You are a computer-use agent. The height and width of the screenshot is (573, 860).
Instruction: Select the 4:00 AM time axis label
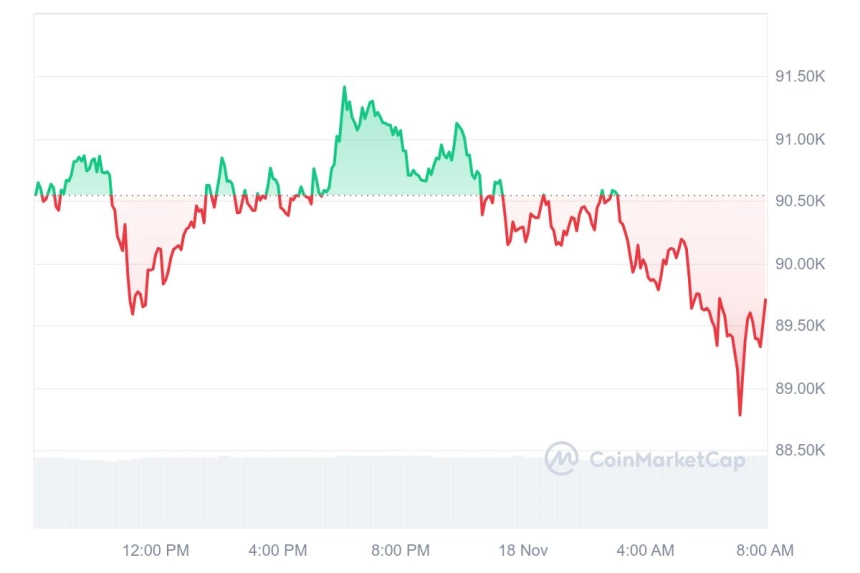click(645, 550)
